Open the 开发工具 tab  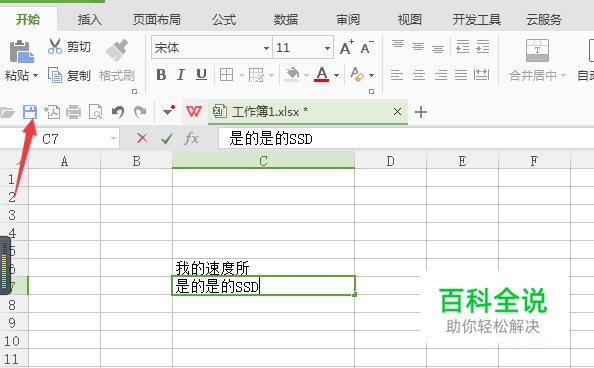(x=477, y=20)
